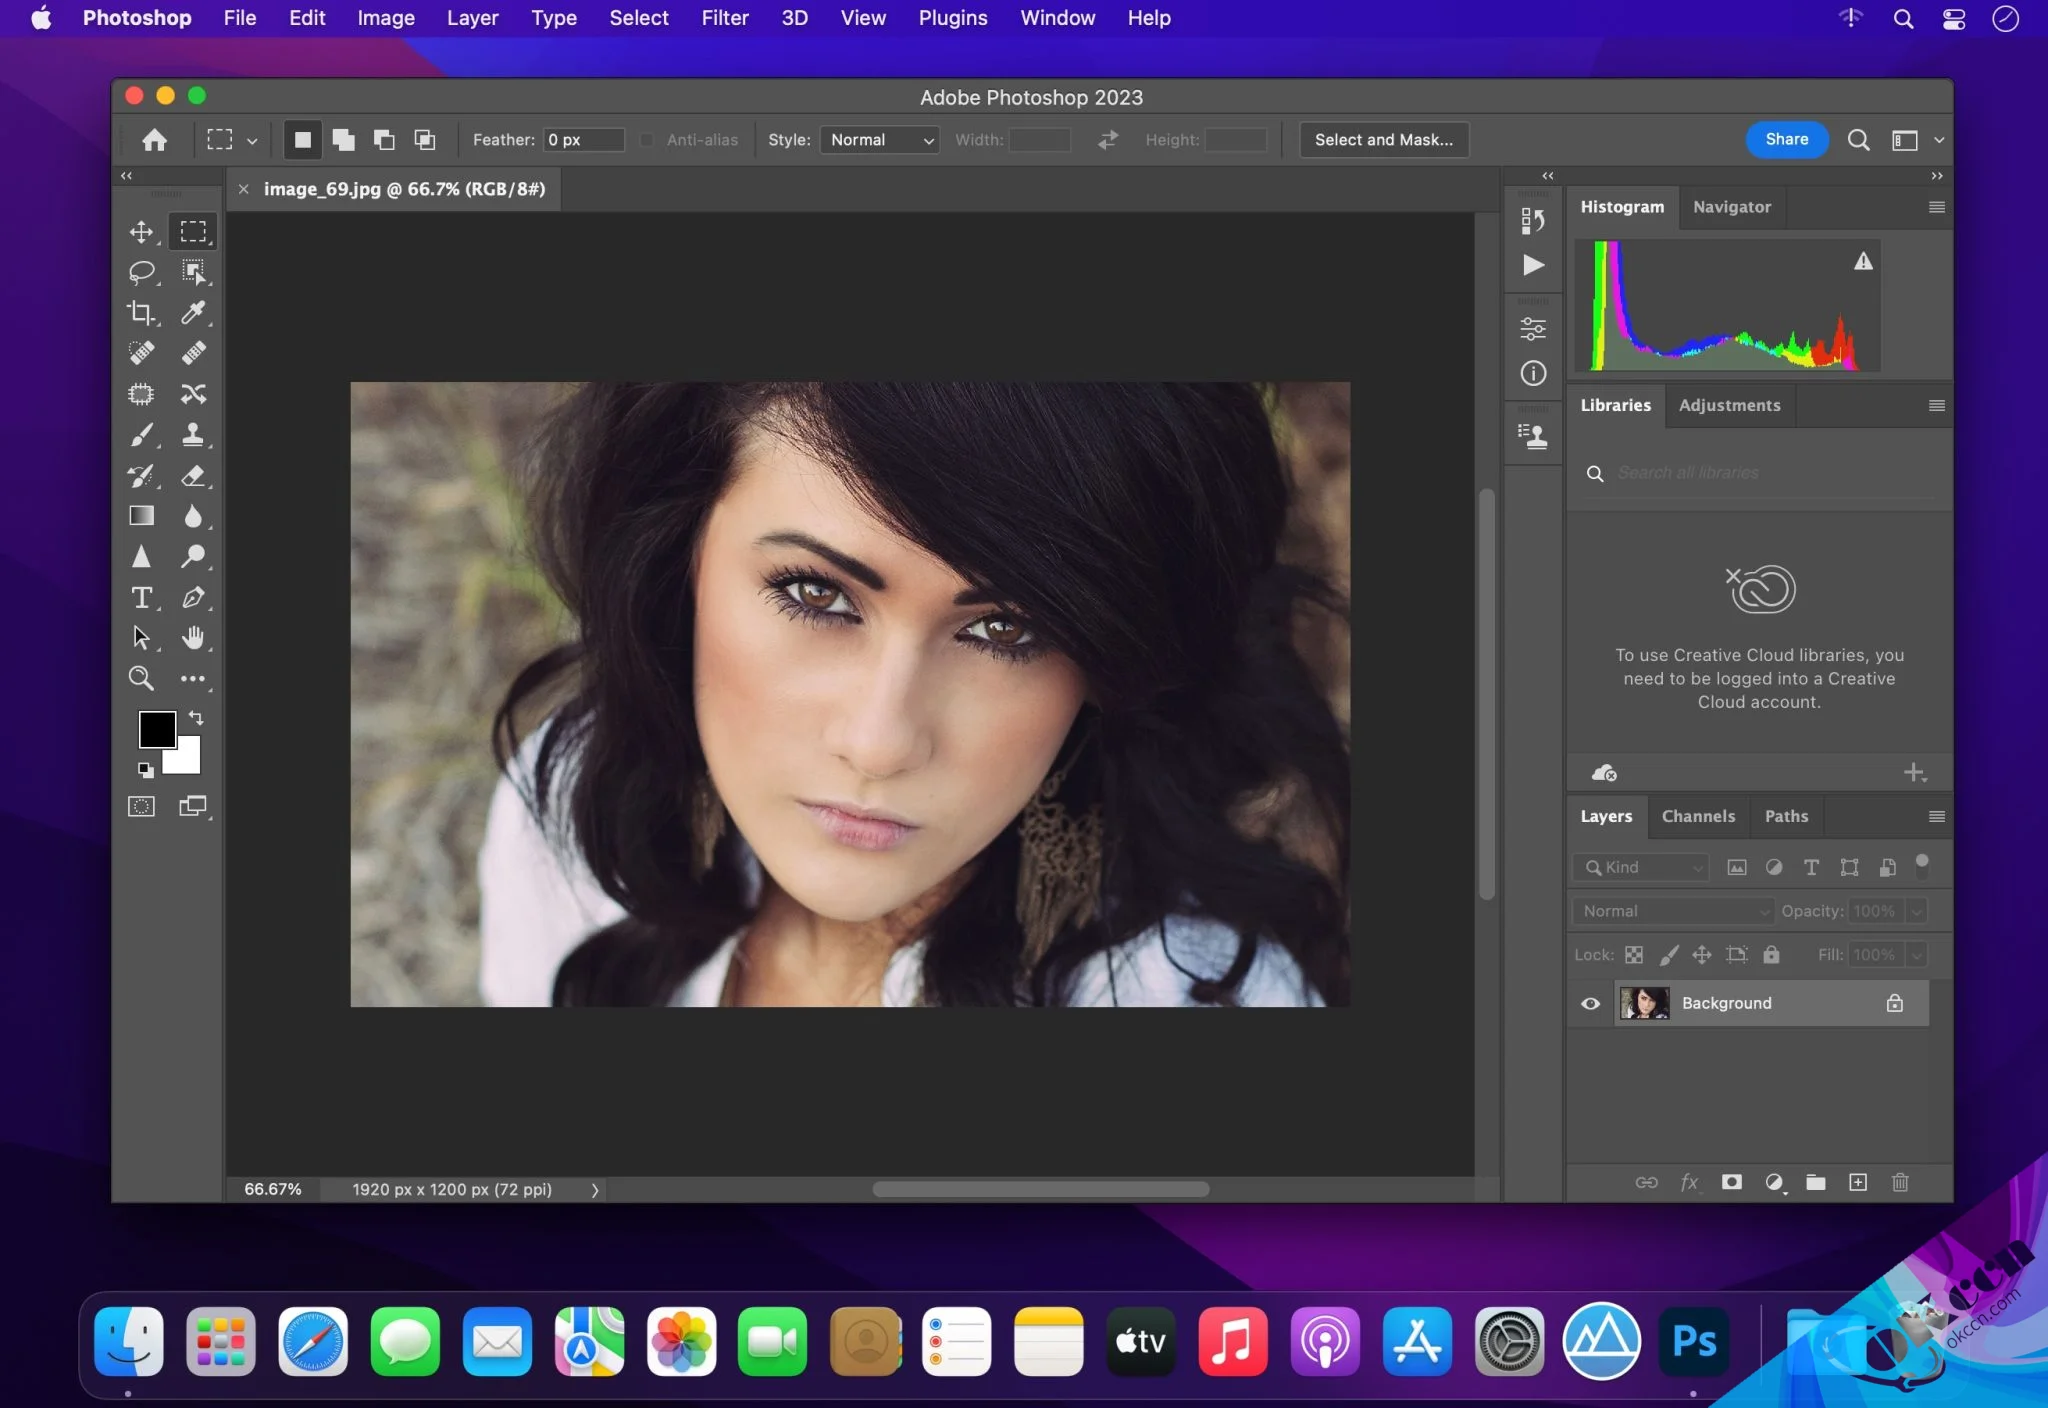Reset default foreground and background colors
The width and height of the screenshot is (2048, 1408).
146,770
